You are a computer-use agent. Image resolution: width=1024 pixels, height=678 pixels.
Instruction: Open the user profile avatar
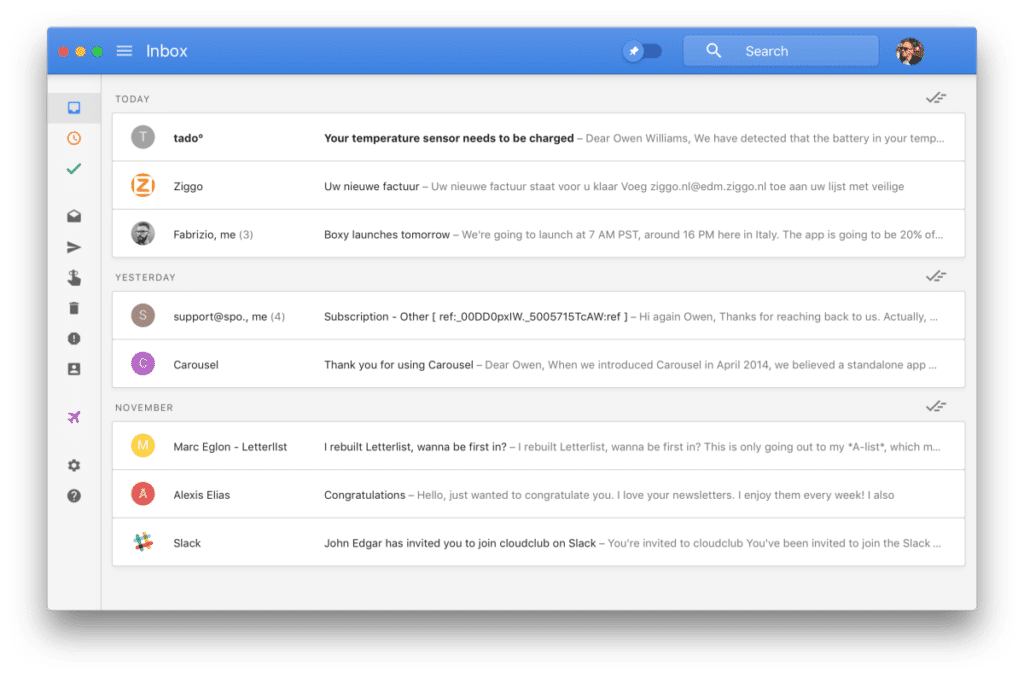pos(909,52)
